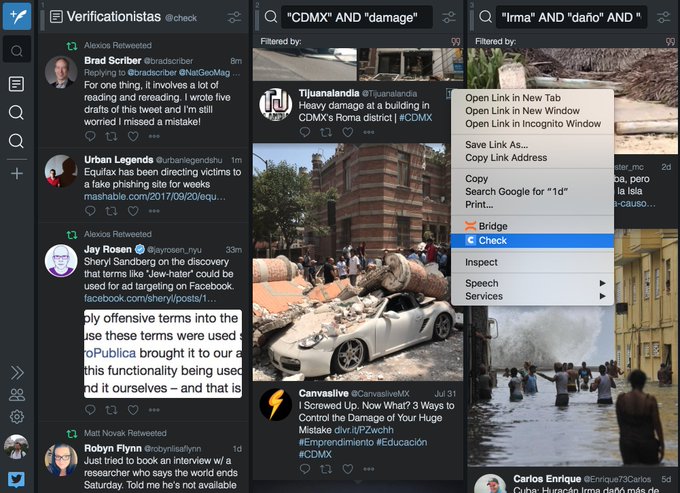The height and width of the screenshot is (493, 680).
Task: Reply to Brad Scriber's tweet
Action: click(x=90, y=136)
